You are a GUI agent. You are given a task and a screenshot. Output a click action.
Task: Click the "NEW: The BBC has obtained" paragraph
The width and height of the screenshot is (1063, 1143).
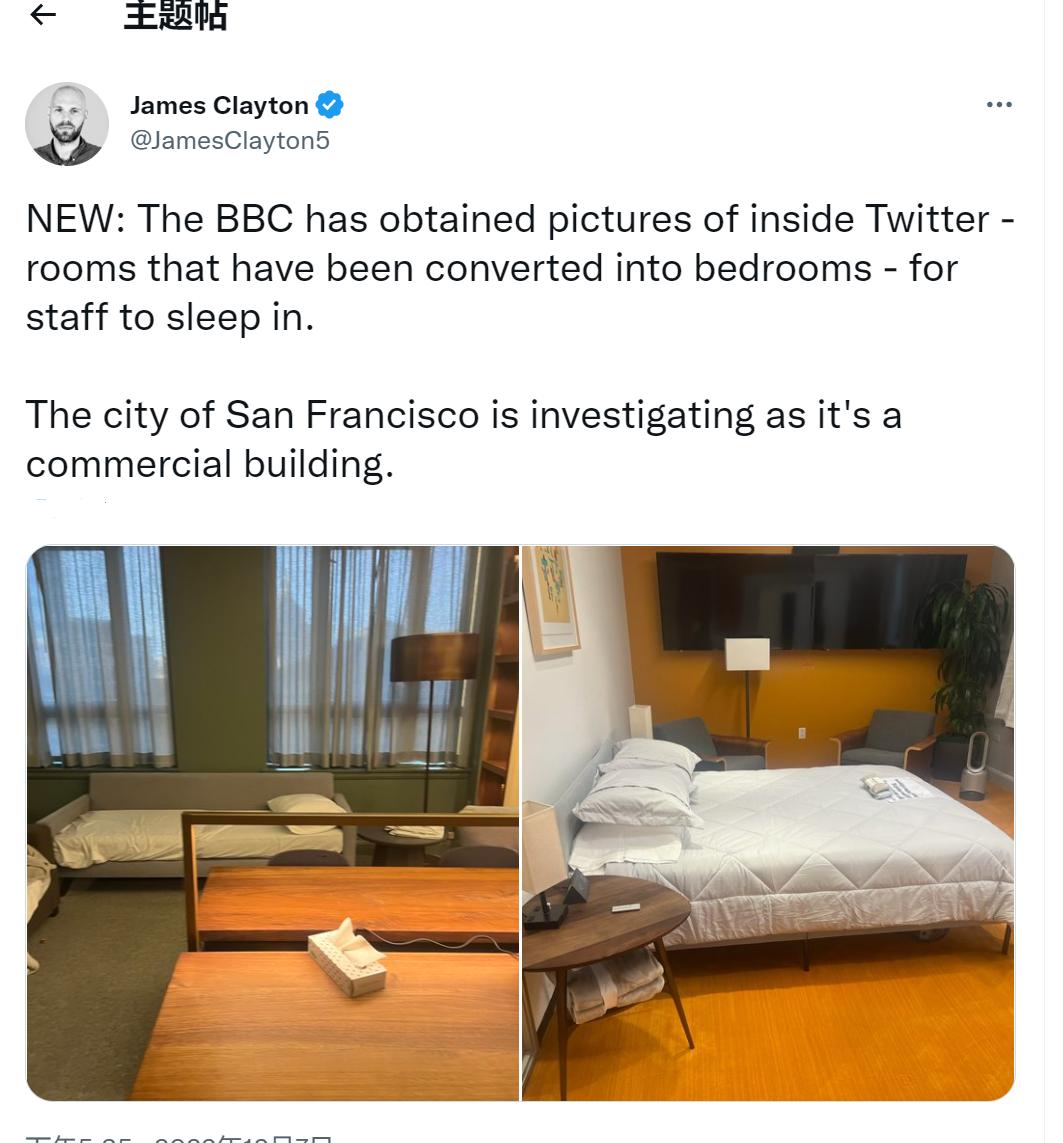pyautogui.click(x=520, y=268)
